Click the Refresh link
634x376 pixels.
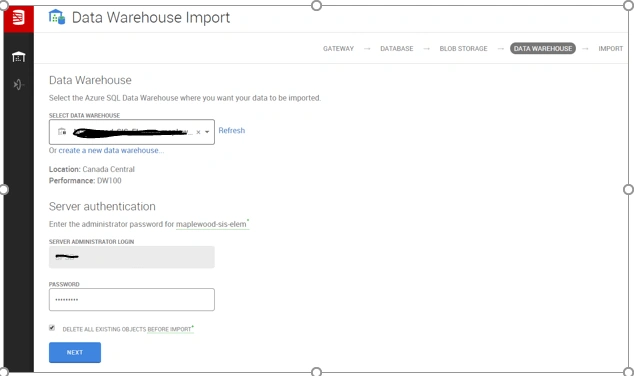pyautogui.click(x=232, y=131)
